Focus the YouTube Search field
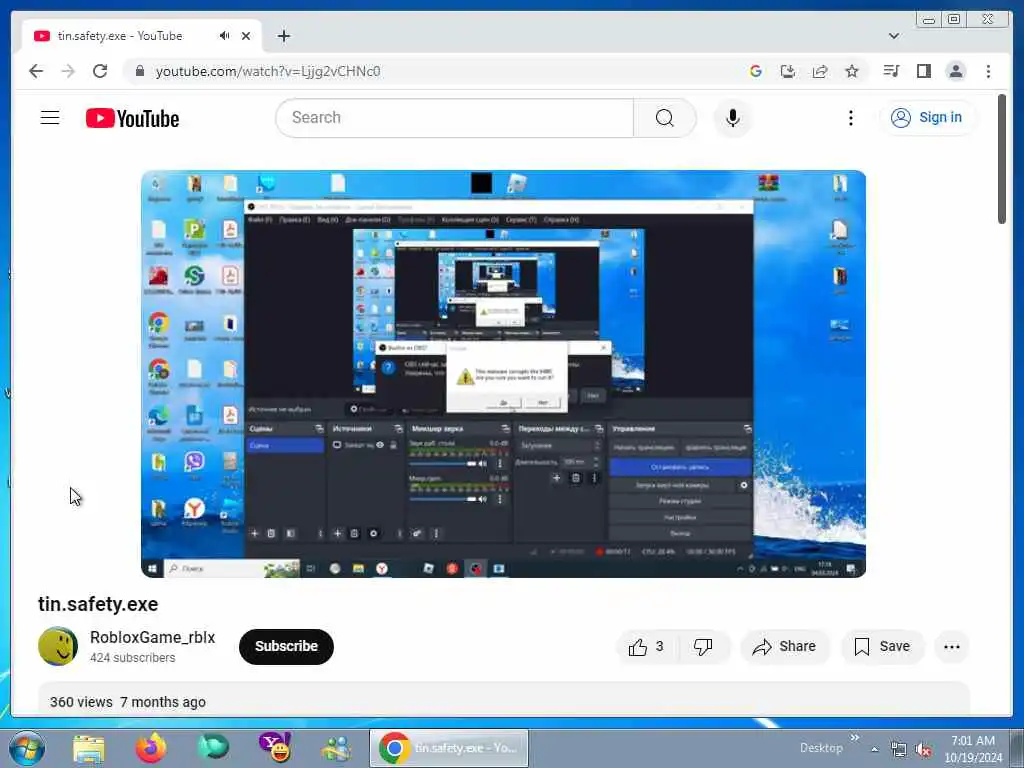The image size is (1024, 768). tap(455, 118)
